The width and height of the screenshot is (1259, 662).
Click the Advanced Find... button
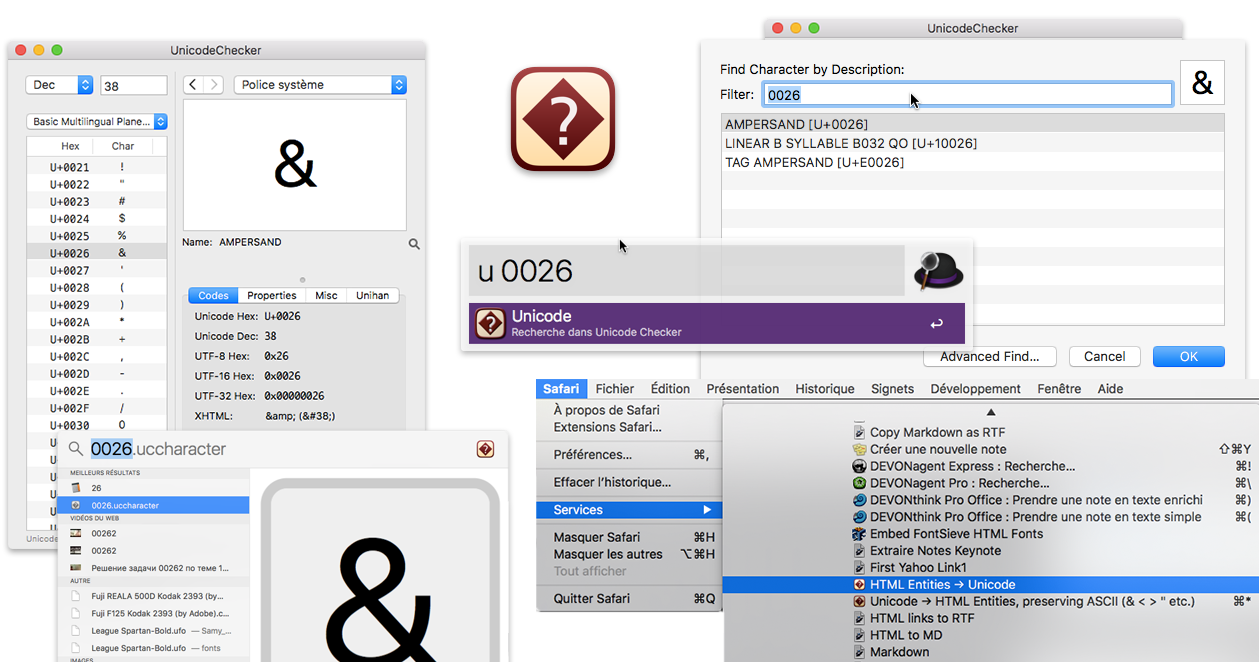pyautogui.click(x=989, y=357)
